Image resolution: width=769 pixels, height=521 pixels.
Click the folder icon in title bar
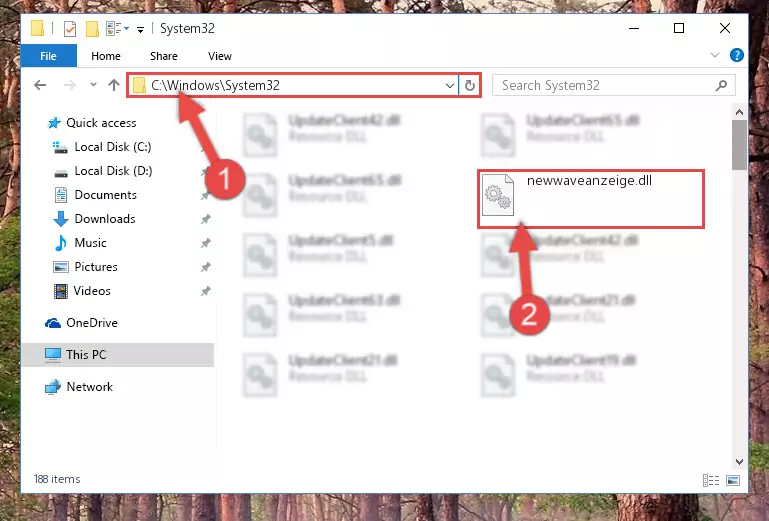(38, 28)
